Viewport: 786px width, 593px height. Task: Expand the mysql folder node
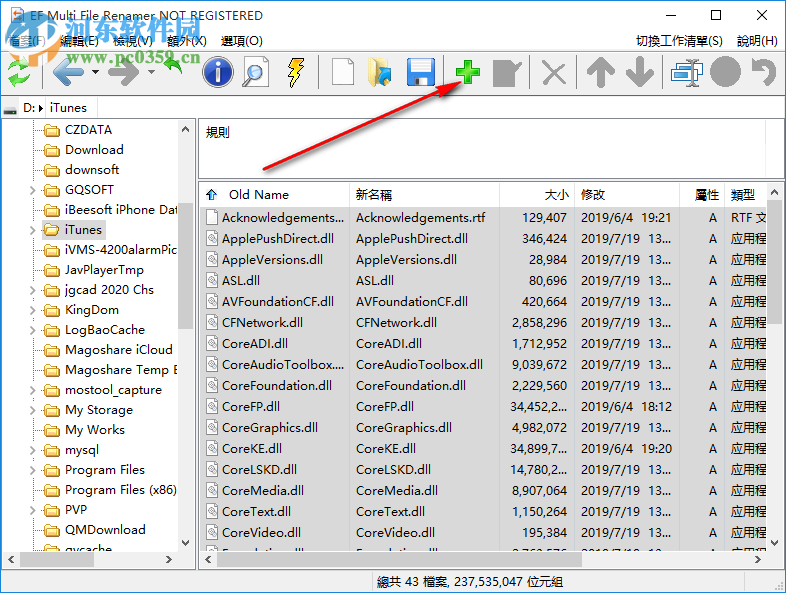pos(33,451)
